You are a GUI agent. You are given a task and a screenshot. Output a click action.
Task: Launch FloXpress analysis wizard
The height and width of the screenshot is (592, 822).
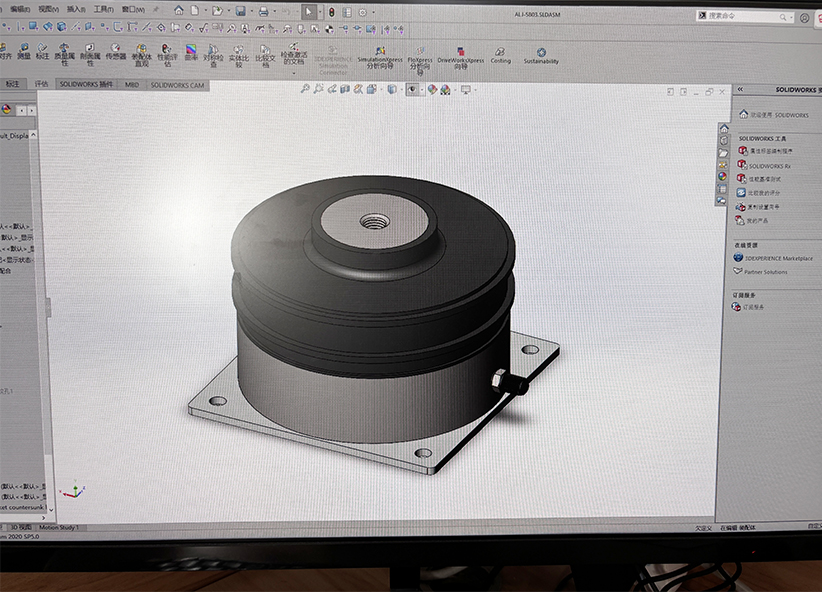tap(419, 59)
